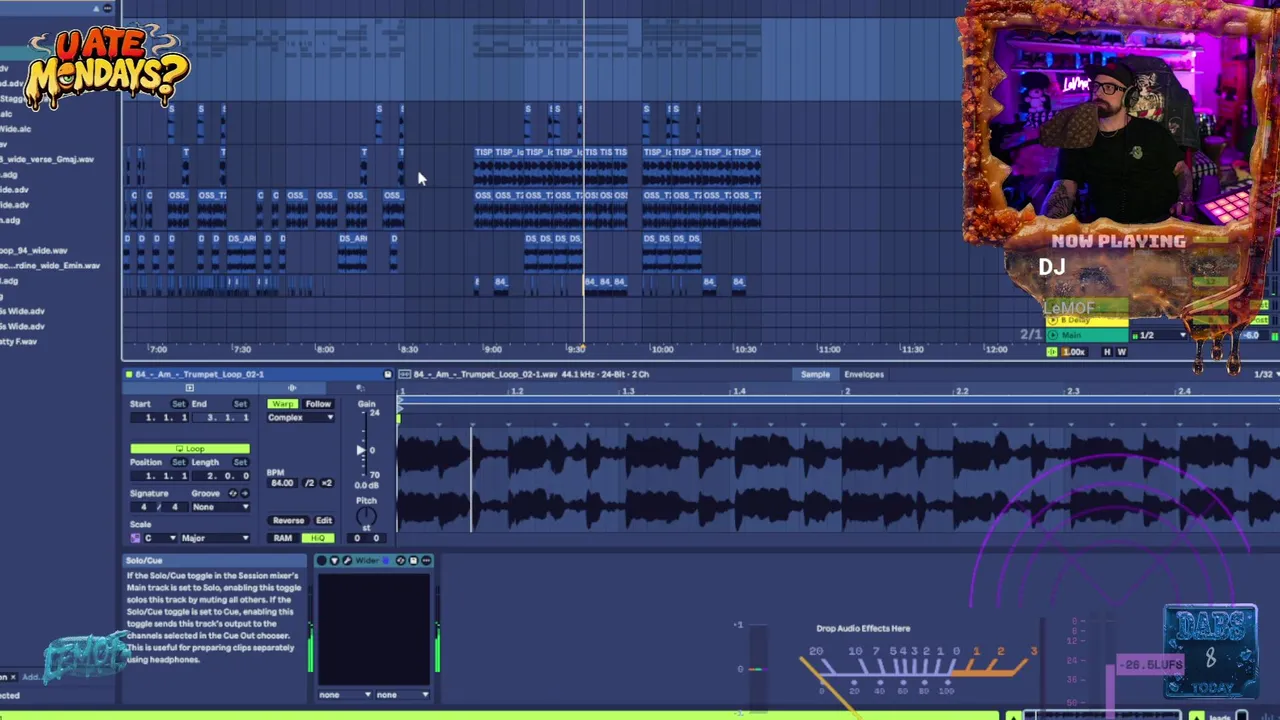Click the Gain slider handle
Image resolution: width=1280 pixels, height=720 pixels.
point(361,450)
